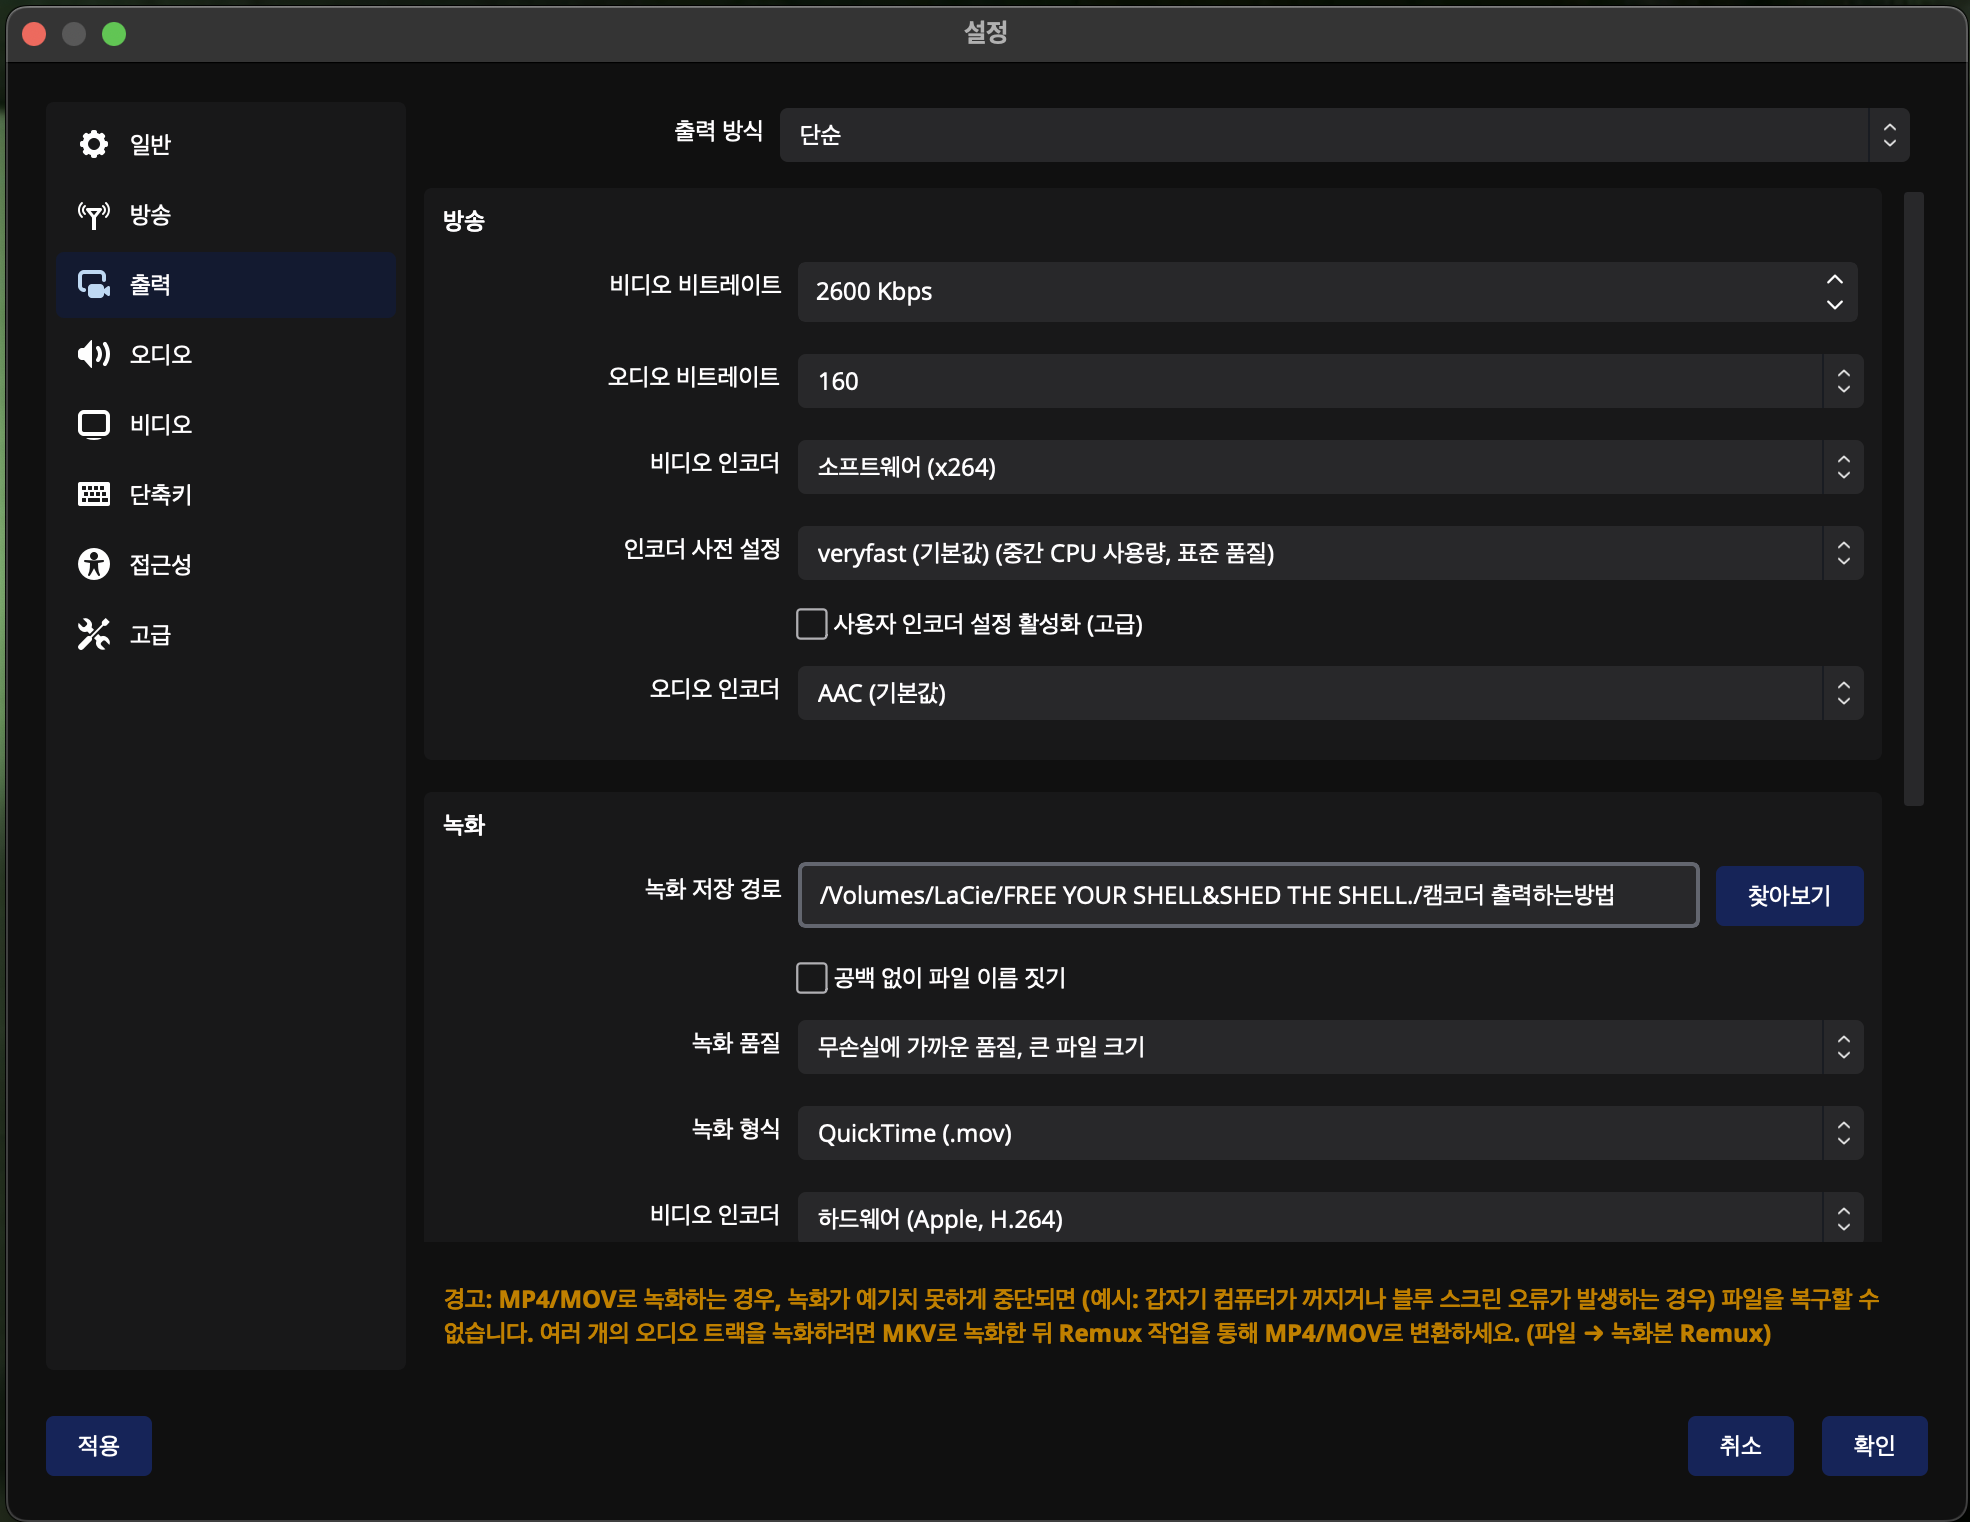
Task: Click the speaker icon for 오디오 settings
Action: [94, 354]
